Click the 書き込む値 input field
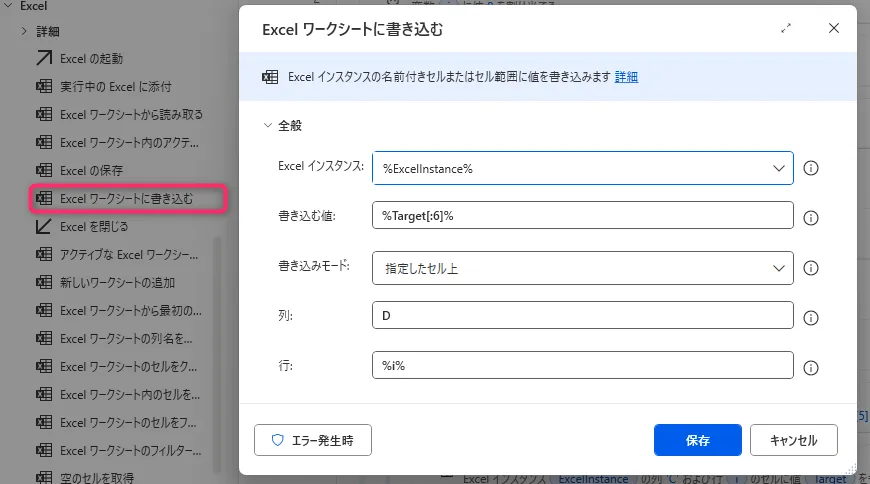The height and width of the screenshot is (484, 870). [x=582, y=217]
